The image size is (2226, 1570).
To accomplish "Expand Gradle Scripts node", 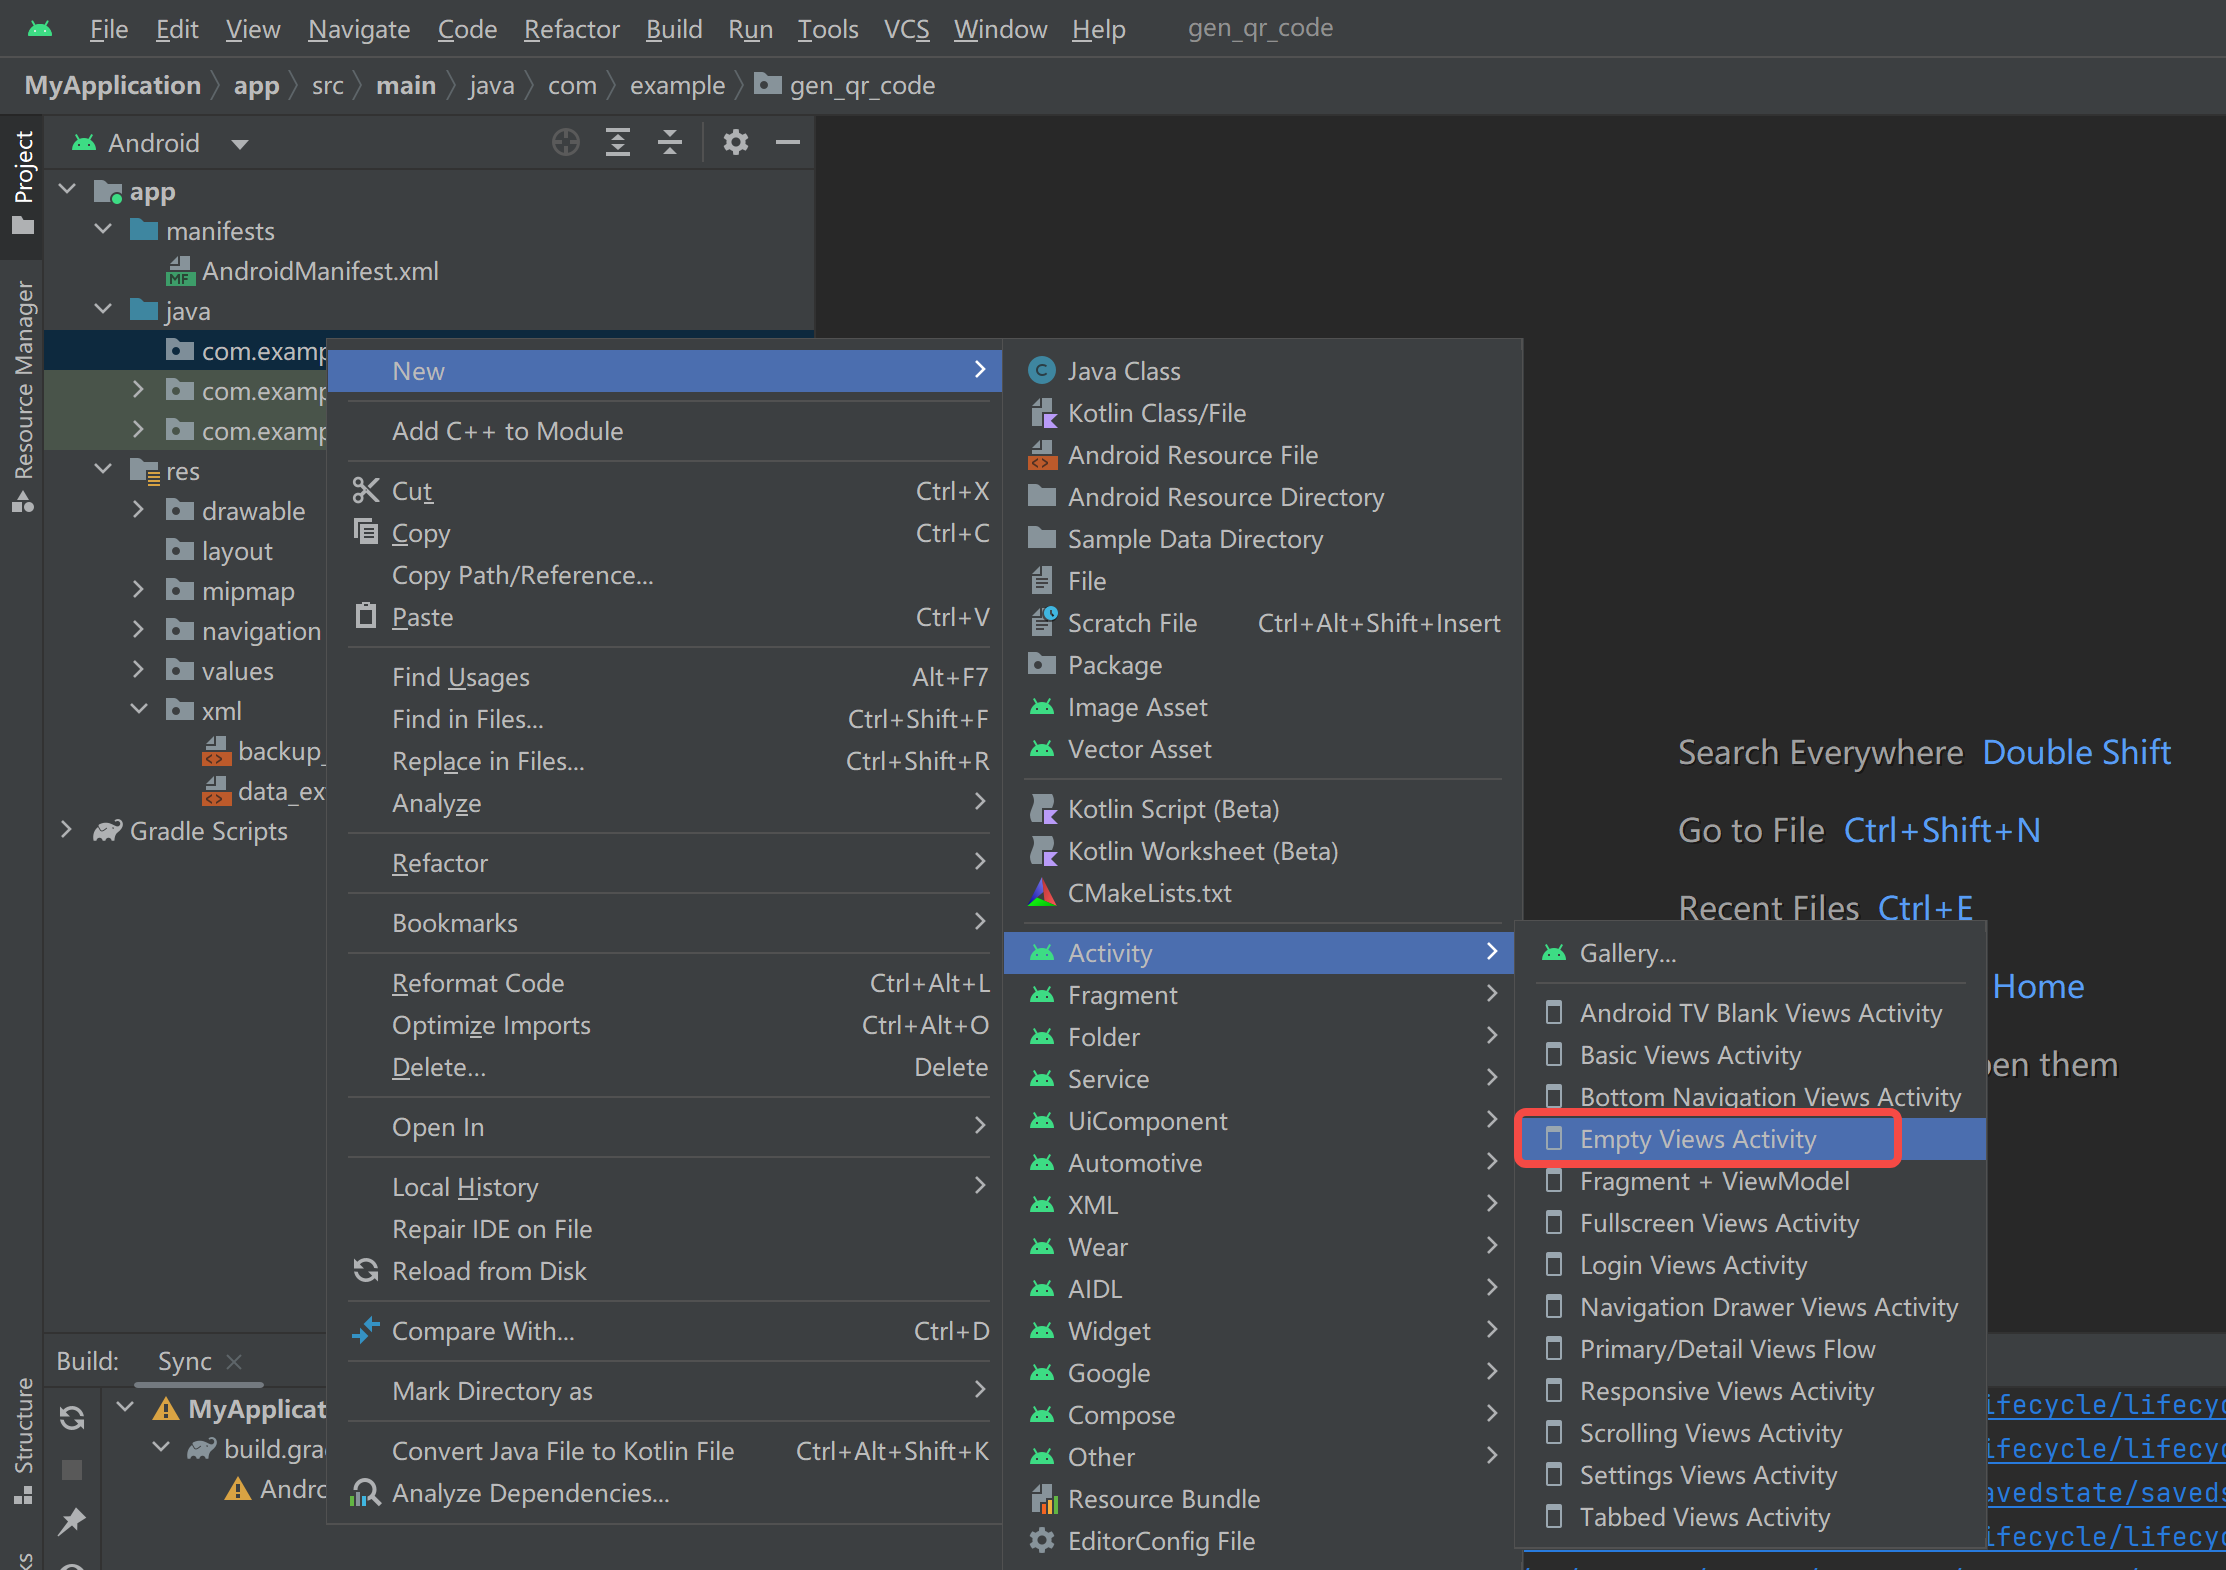I will coord(66,829).
